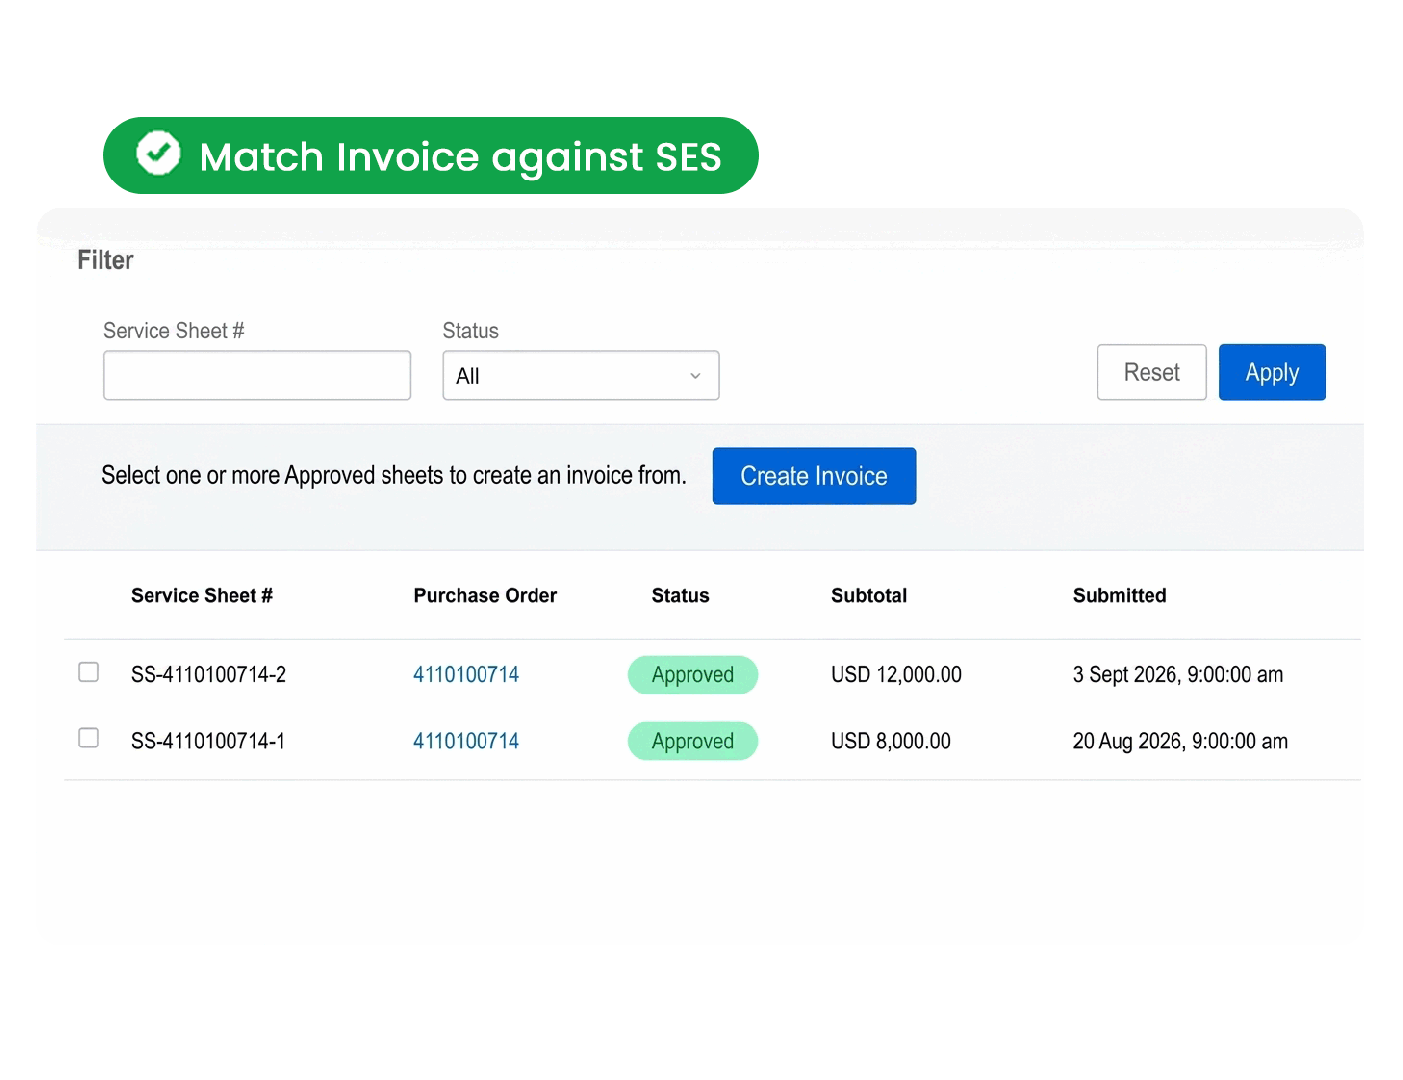Open the Status filter dropdown
Viewport: 1403px width, 1080px height.
click(x=581, y=376)
